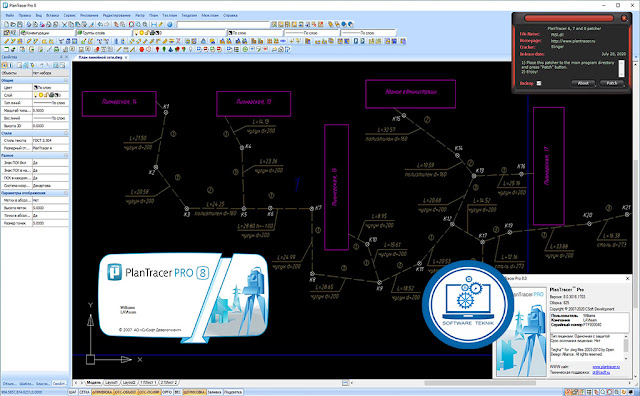This screenshot has height=396, width=640.
Task: Open the Группы слоев dropdown
Action: (x=104, y=33)
